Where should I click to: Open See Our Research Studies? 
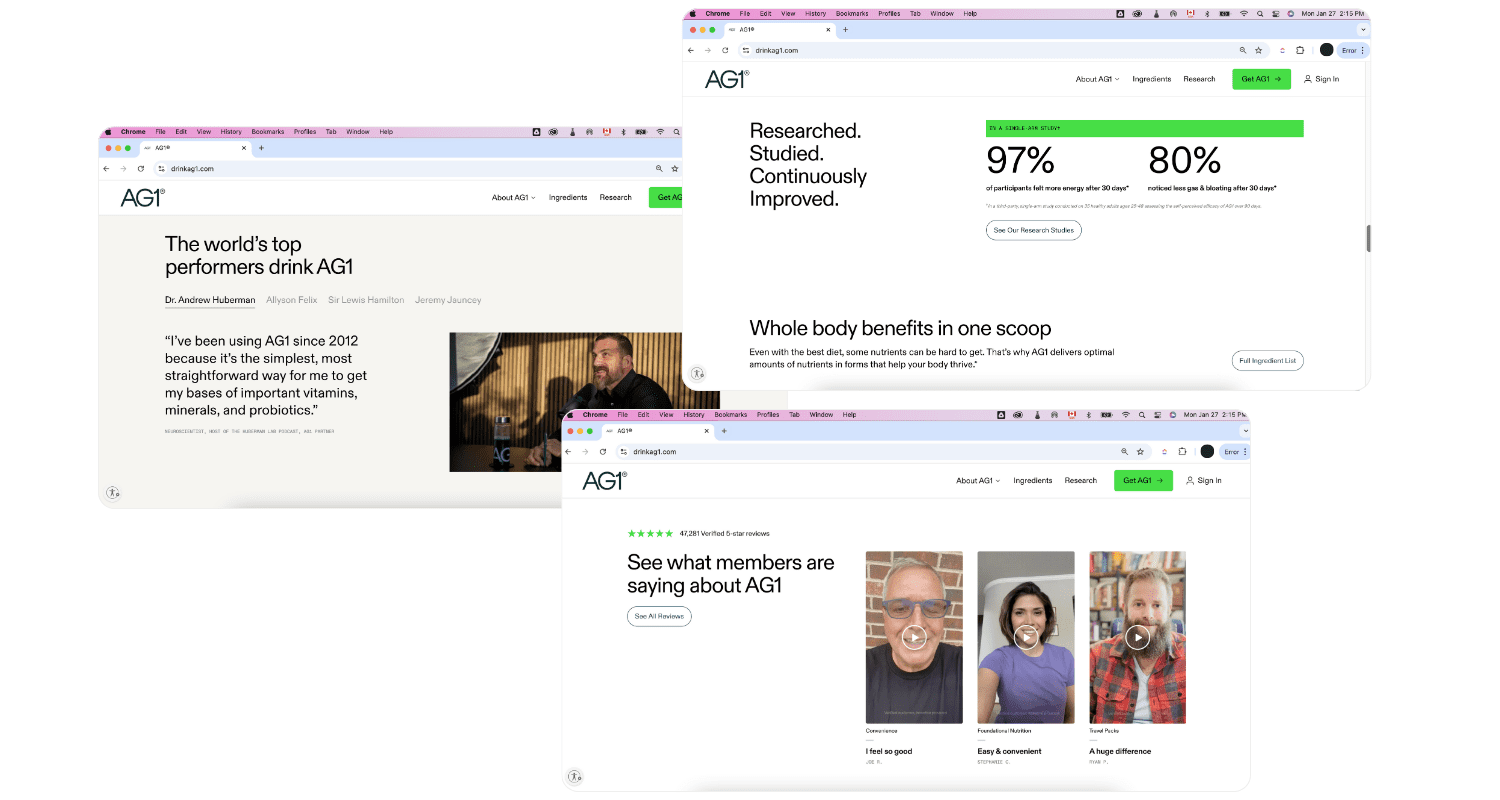(x=1033, y=230)
